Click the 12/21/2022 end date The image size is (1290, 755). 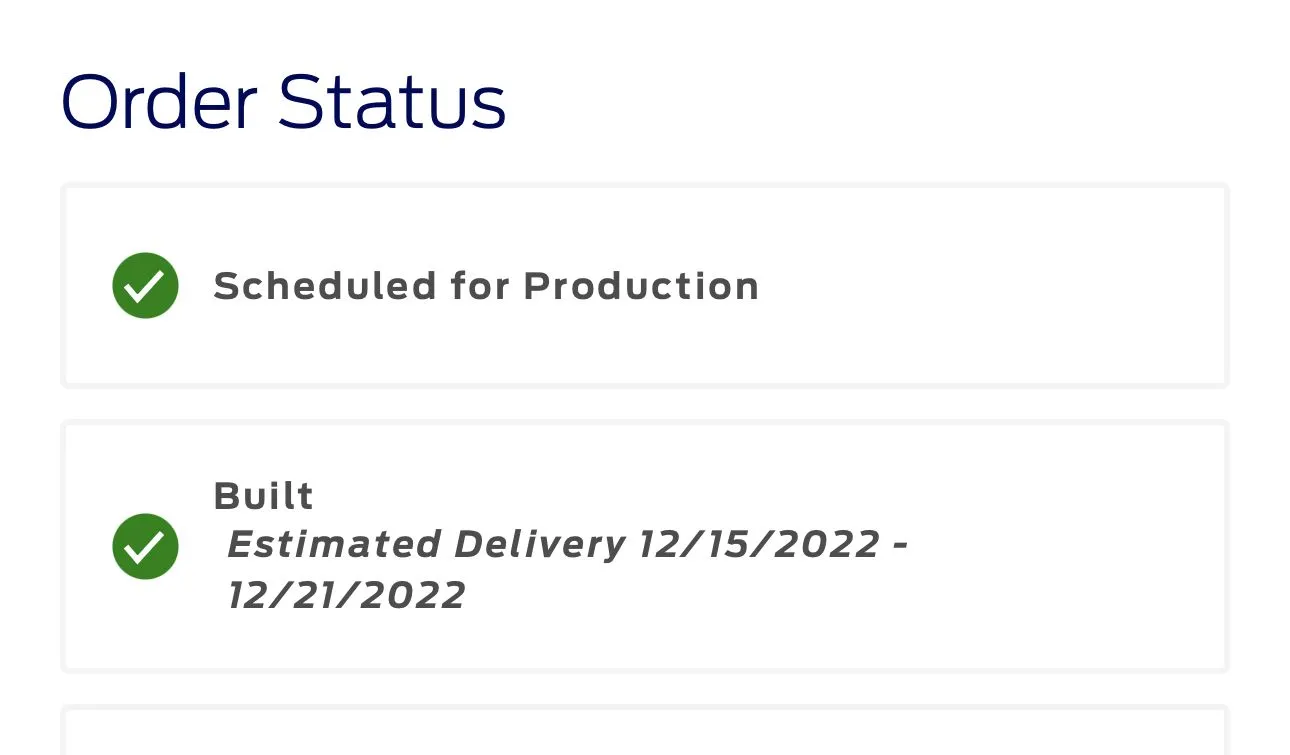click(x=346, y=596)
